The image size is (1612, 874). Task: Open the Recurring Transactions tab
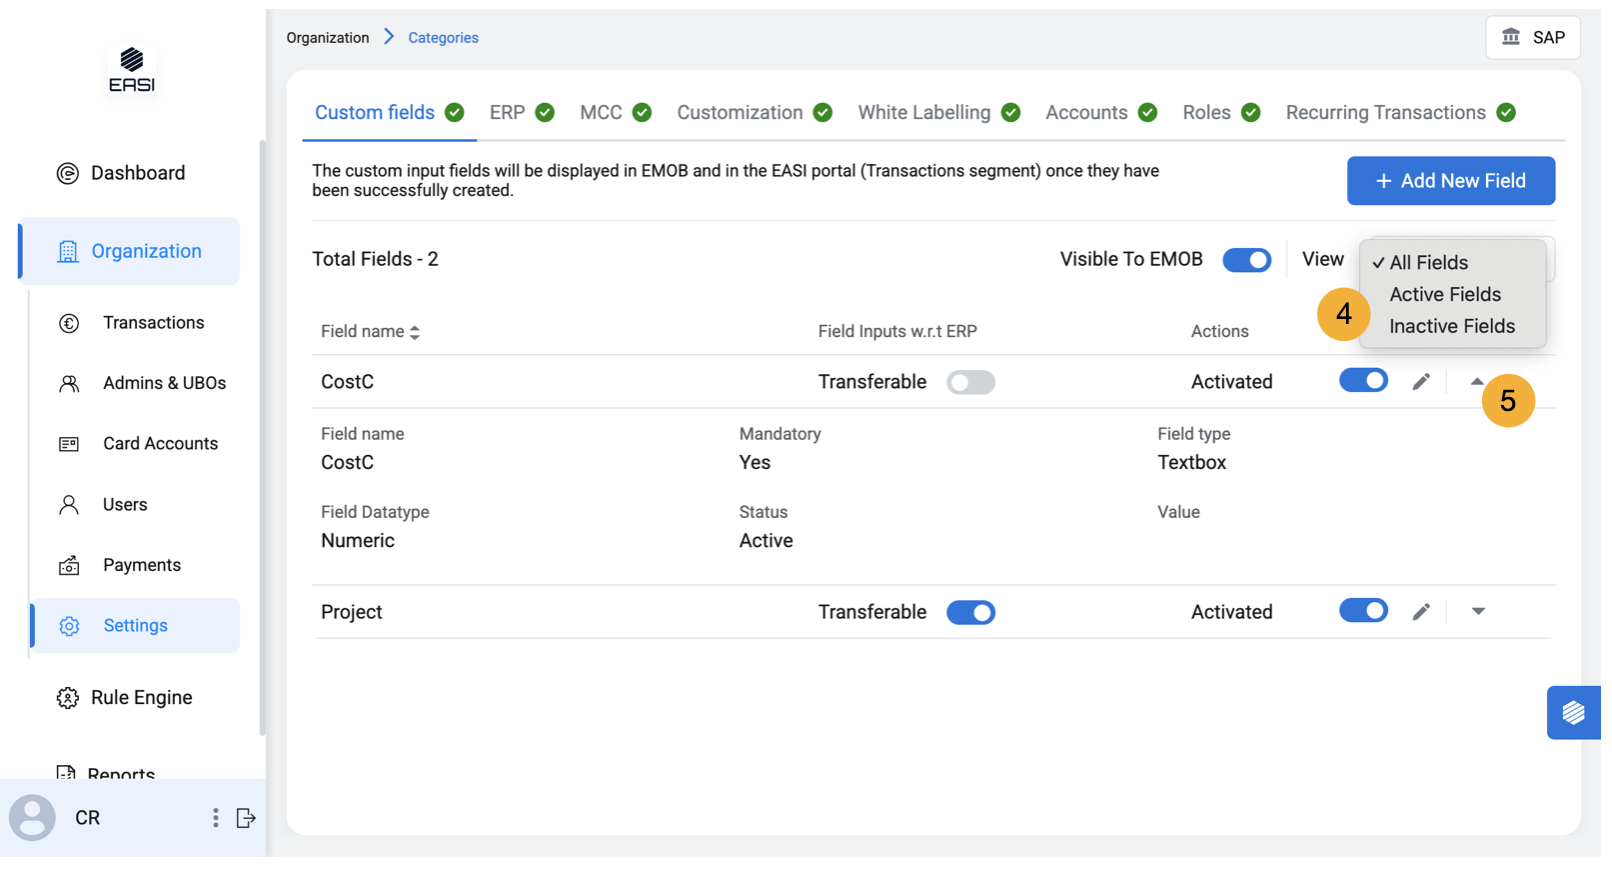click(1385, 113)
